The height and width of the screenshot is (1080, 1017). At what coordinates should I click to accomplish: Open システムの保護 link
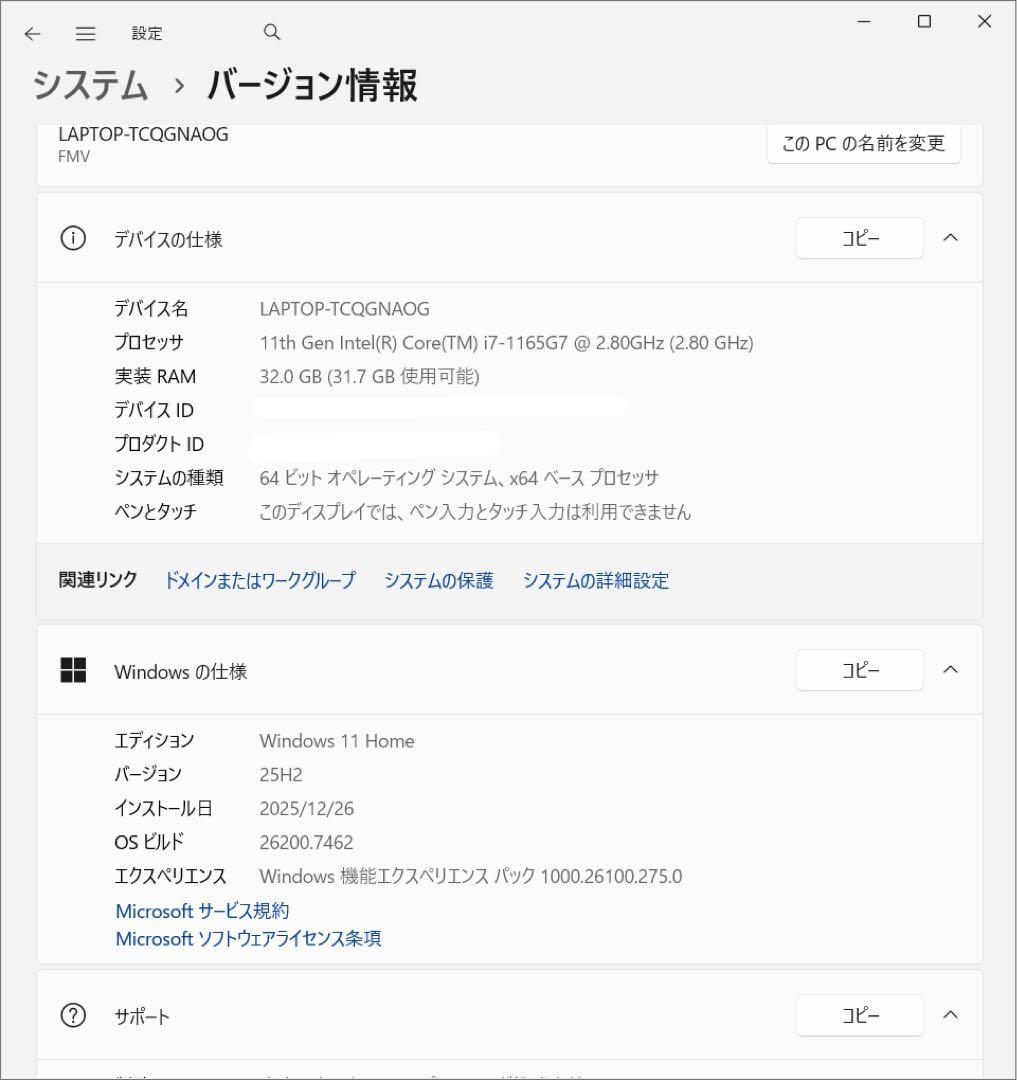(x=440, y=580)
